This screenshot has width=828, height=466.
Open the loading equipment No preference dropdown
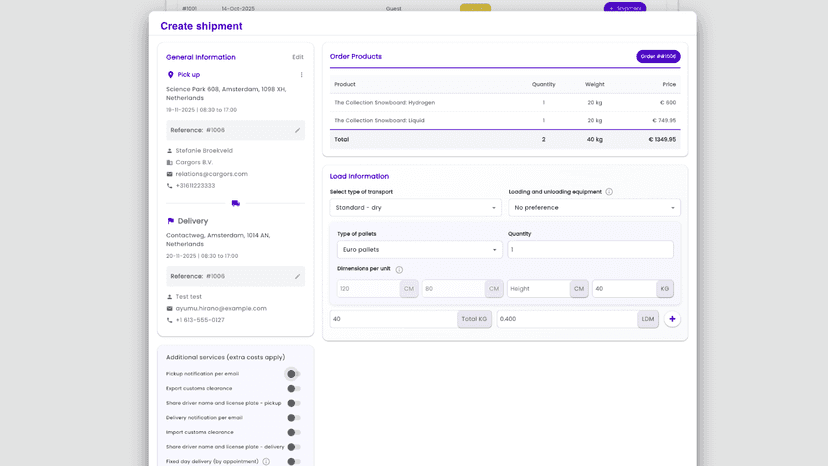click(594, 208)
